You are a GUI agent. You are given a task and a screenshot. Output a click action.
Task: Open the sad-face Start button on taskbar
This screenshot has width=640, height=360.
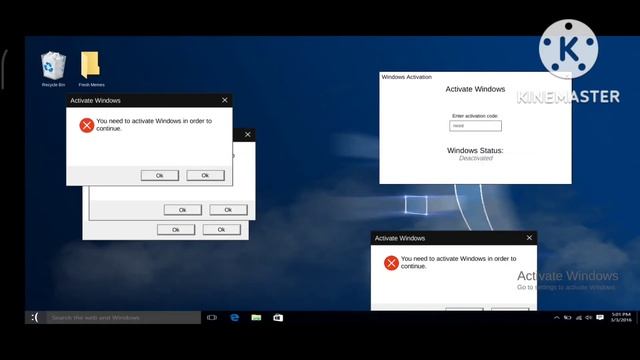35,317
